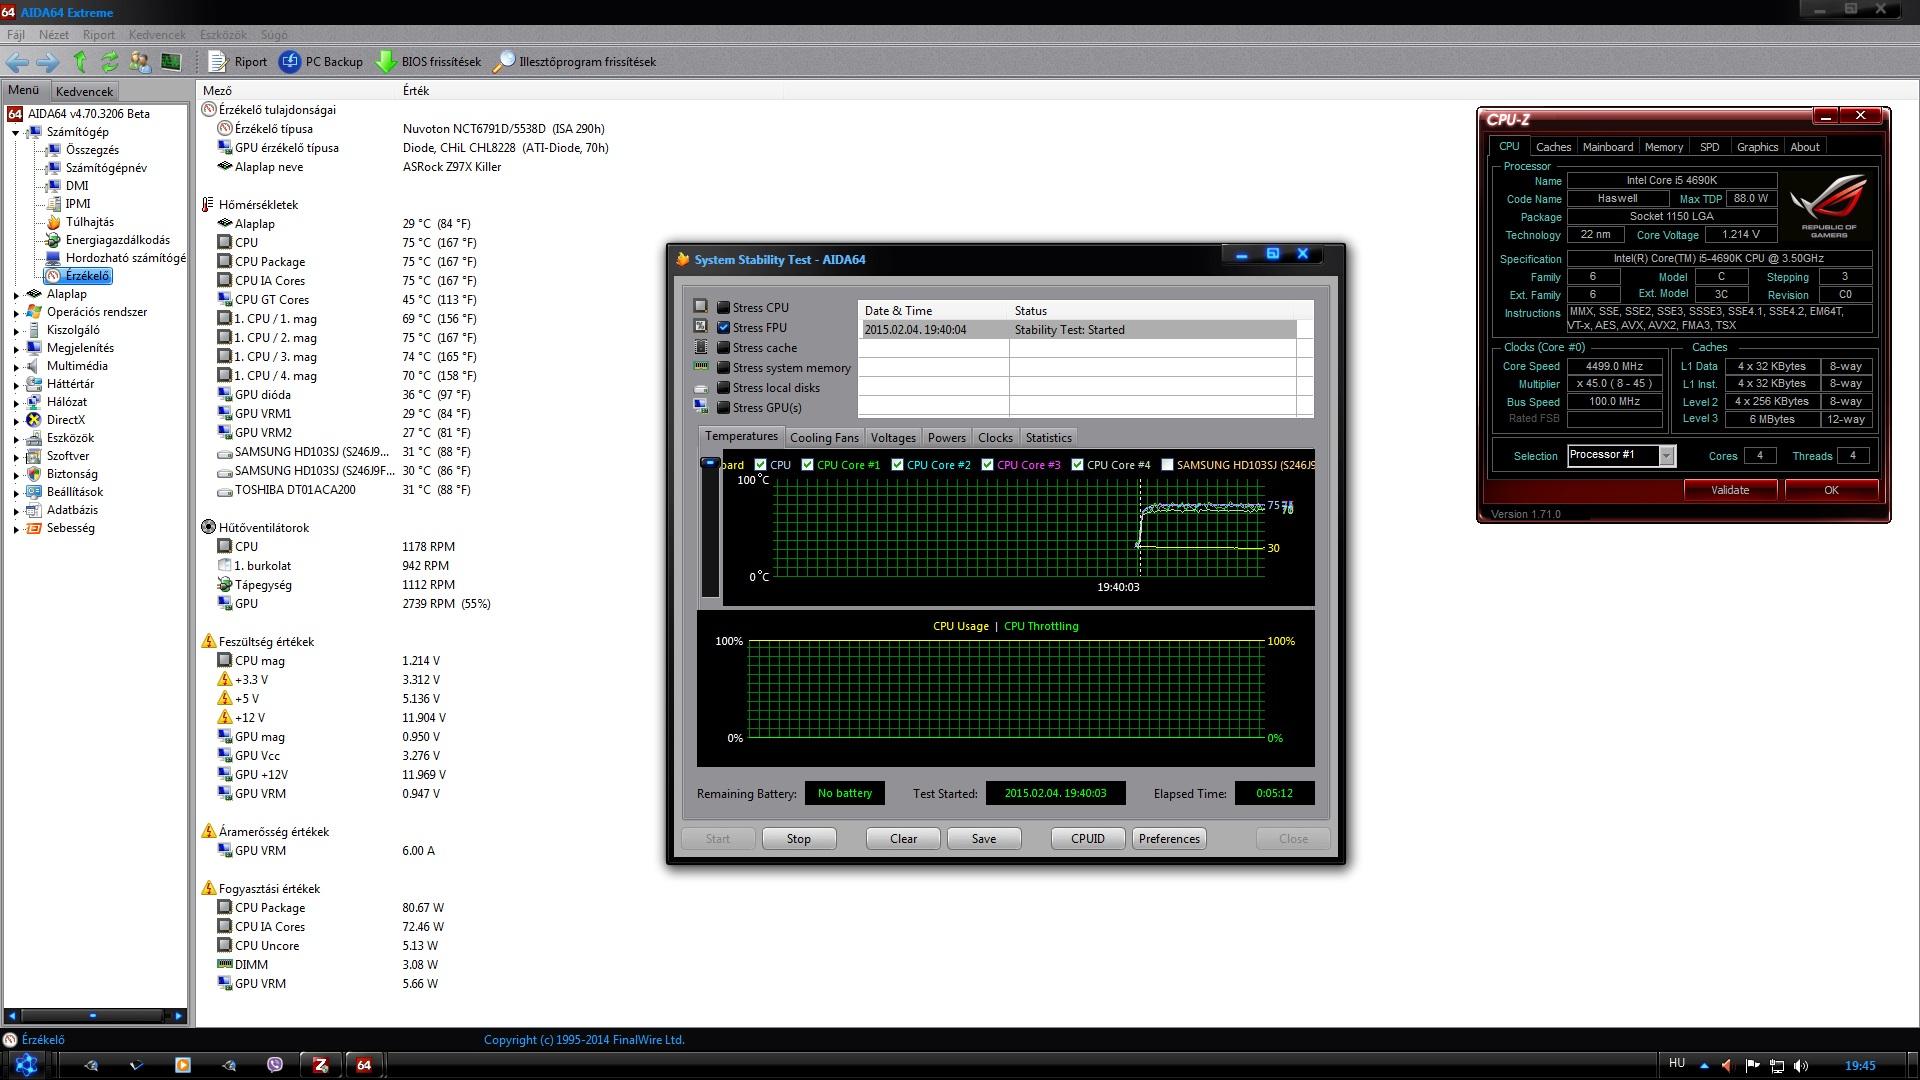Image resolution: width=1920 pixels, height=1080 pixels.
Task: Enable the Stress system memory checkbox
Action: pos(723,368)
